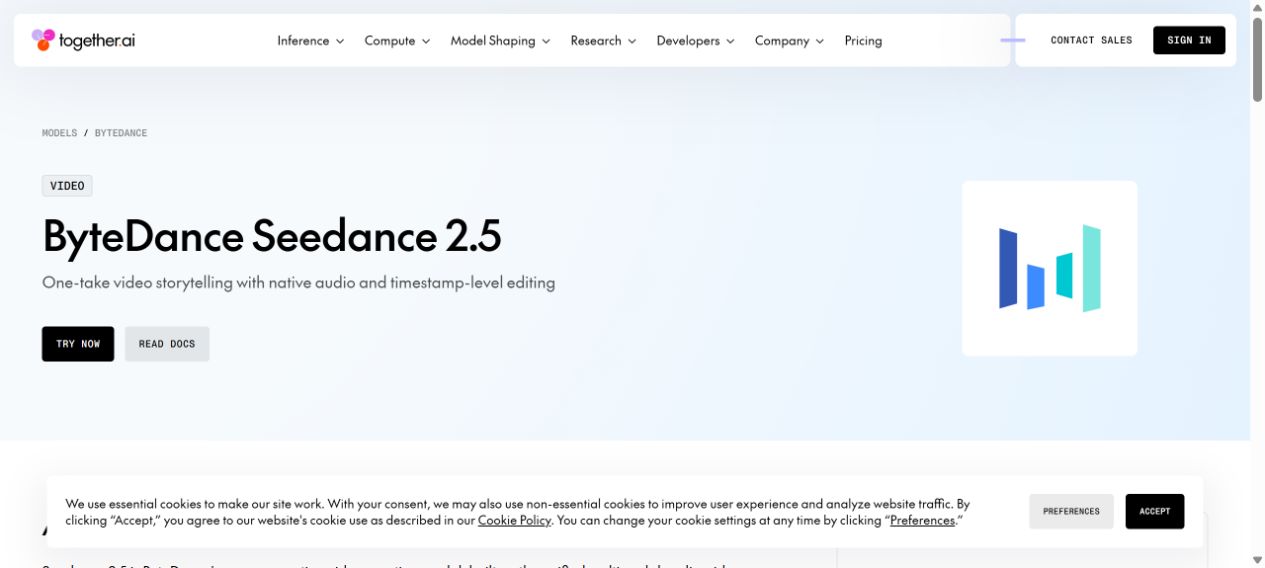Expand the Company dropdown

(x=789, y=41)
